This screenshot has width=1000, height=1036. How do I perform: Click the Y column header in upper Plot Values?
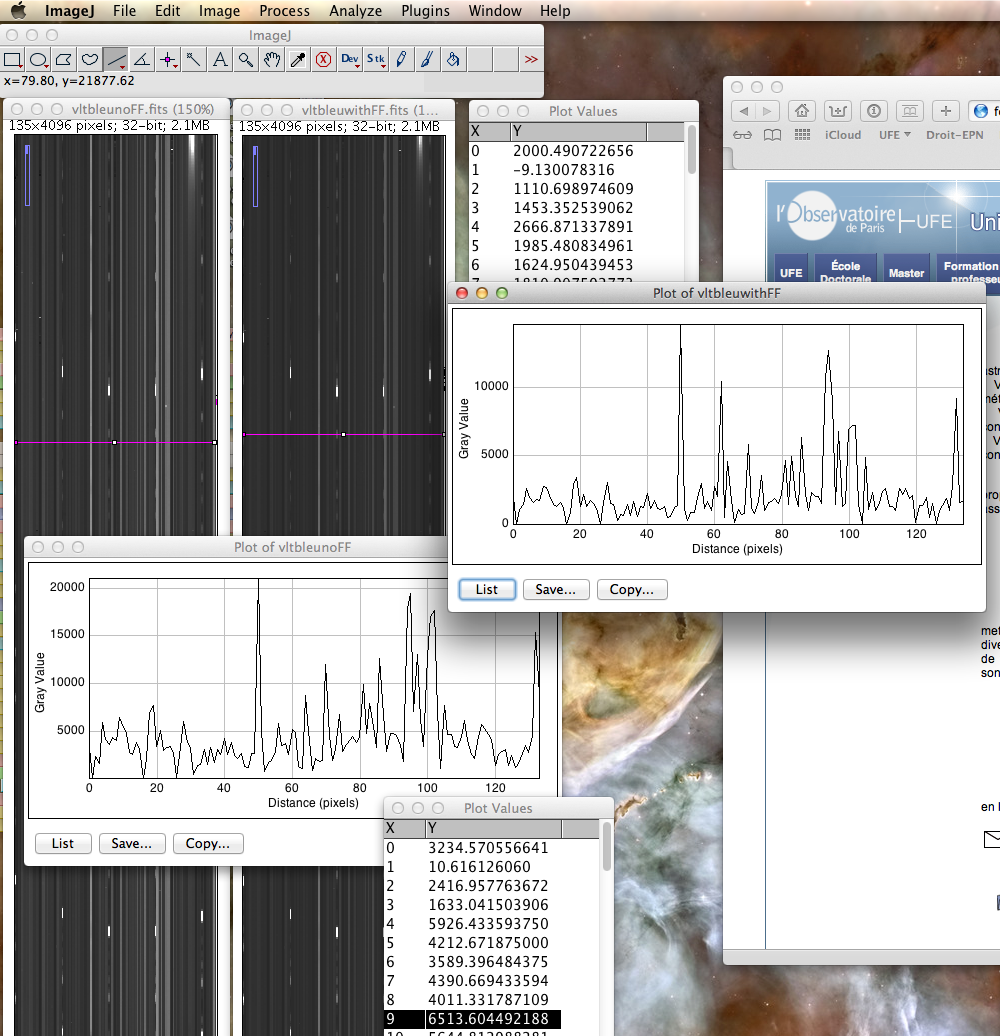tap(579, 131)
